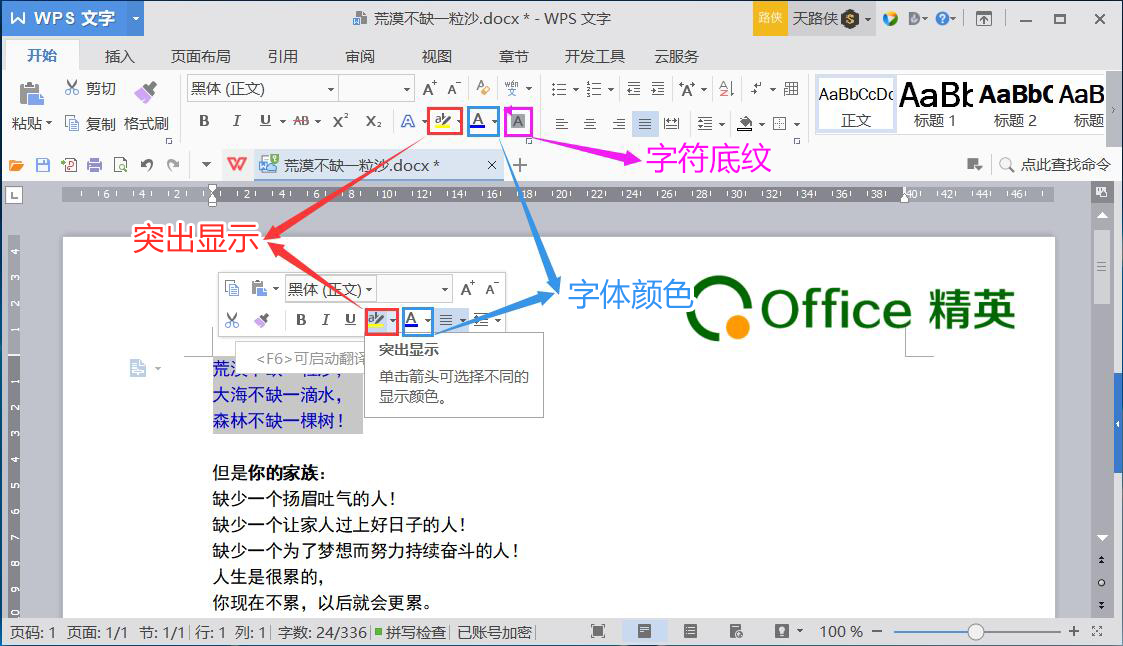Viewport: 1123px width, 646px height.
Task: Insert table via the grid icon
Action: [x=791, y=89]
